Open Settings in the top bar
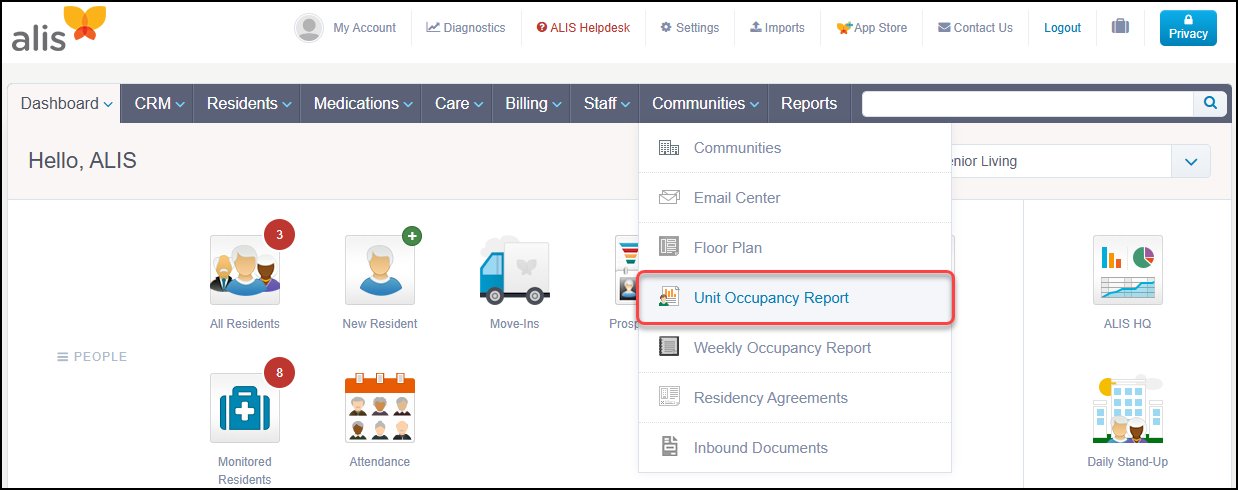 tap(690, 28)
